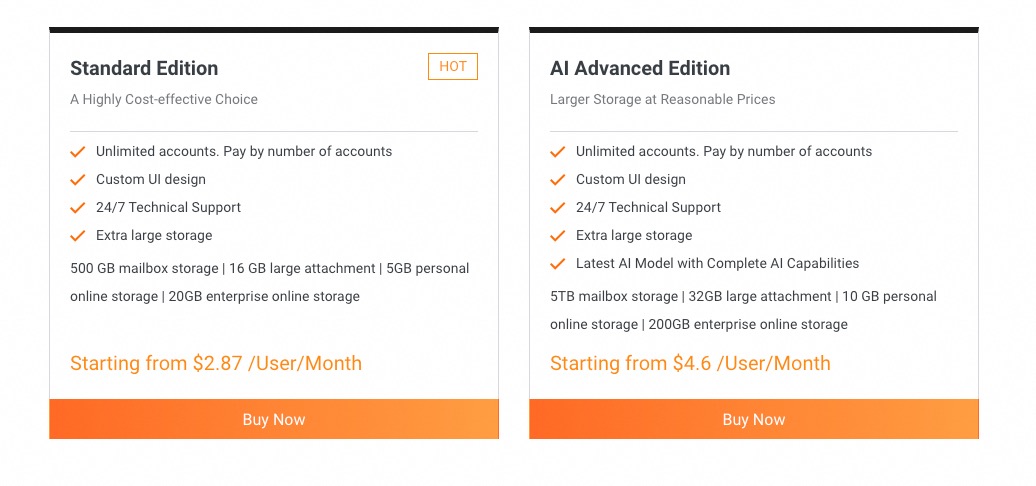Viewport: 1036px width, 486px height.
Task: Click the Standard Edition plan title
Action: point(144,68)
